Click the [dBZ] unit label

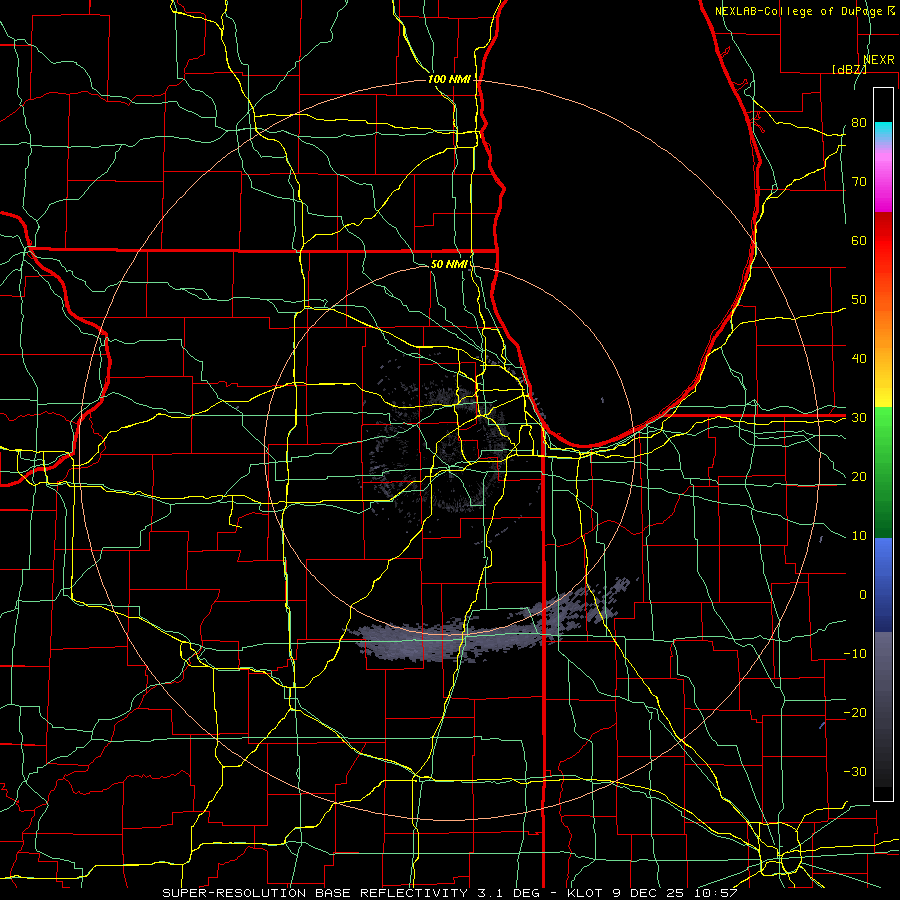tap(849, 69)
